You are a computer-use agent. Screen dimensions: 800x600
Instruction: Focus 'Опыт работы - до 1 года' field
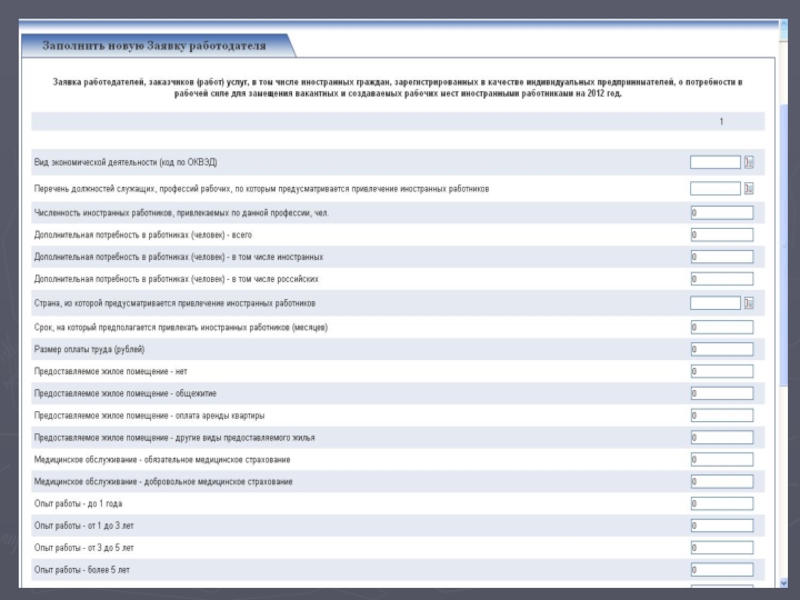[x=722, y=504]
